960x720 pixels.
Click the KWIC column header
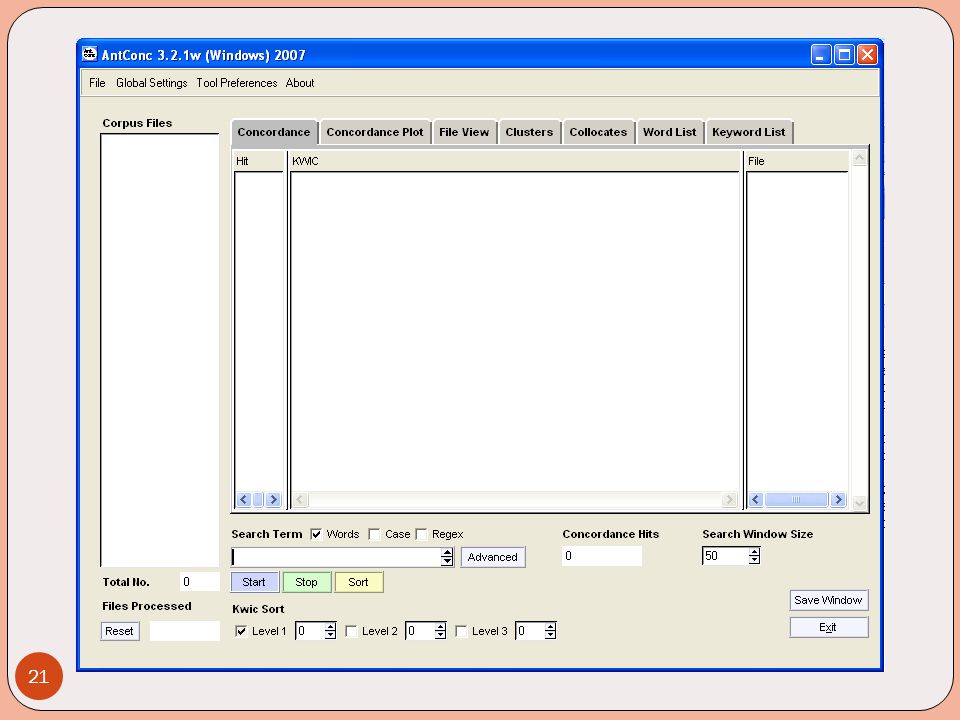pos(514,162)
